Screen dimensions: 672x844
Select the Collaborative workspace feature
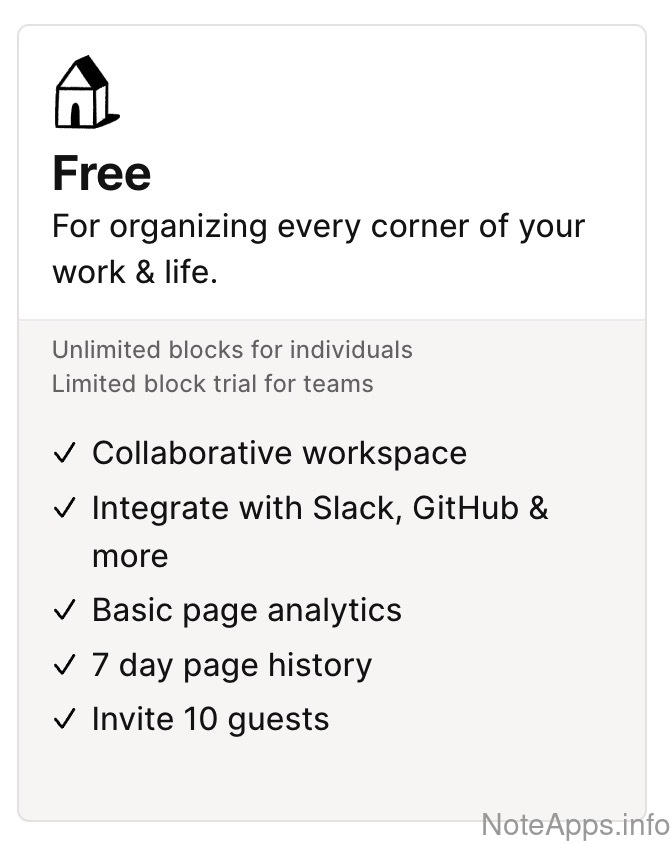pos(279,453)
